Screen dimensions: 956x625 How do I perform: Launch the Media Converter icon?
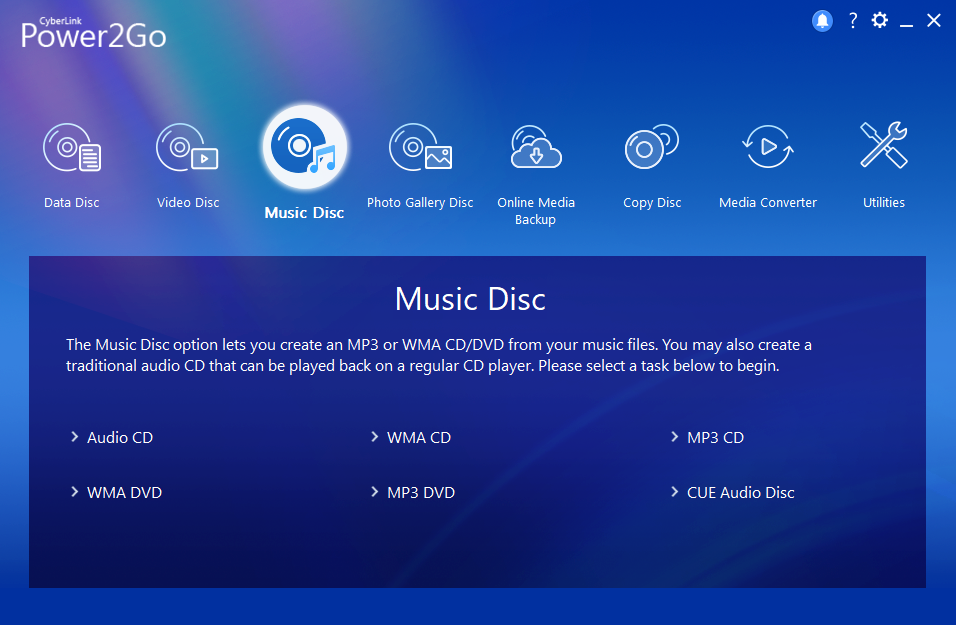768,147
